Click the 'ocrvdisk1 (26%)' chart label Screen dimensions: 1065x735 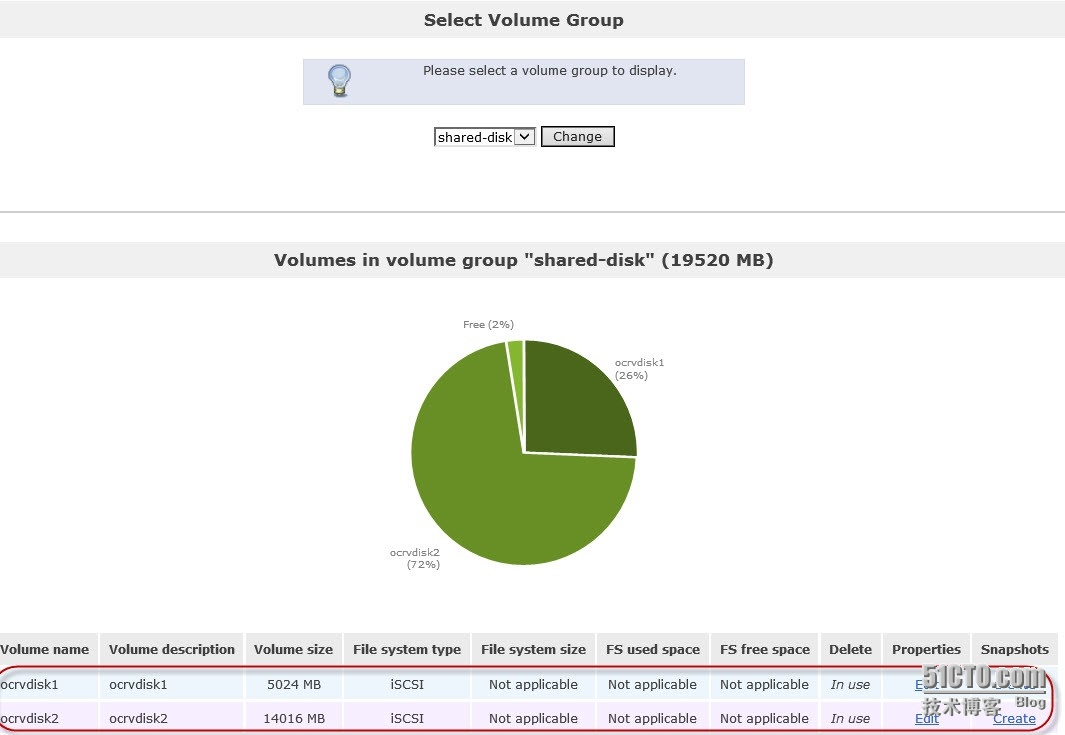tap(639, 369)
